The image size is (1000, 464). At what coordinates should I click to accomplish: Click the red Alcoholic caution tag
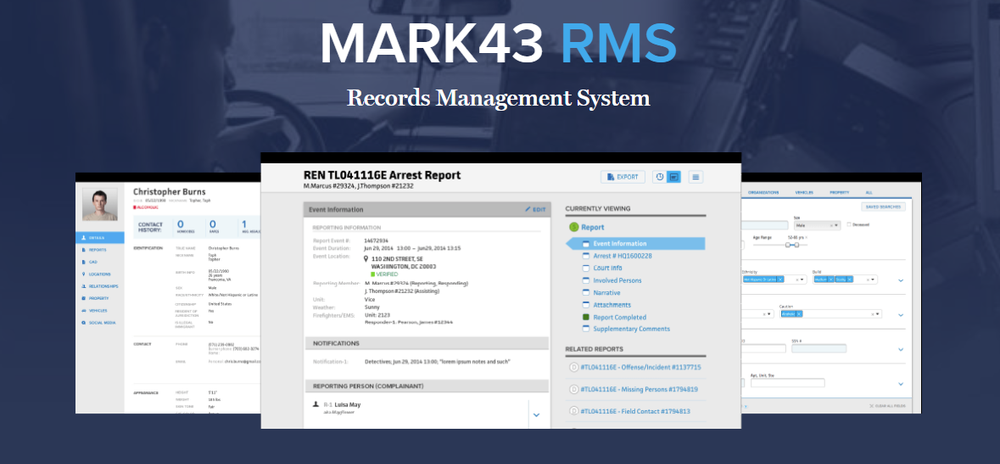(x=145, y=207)
